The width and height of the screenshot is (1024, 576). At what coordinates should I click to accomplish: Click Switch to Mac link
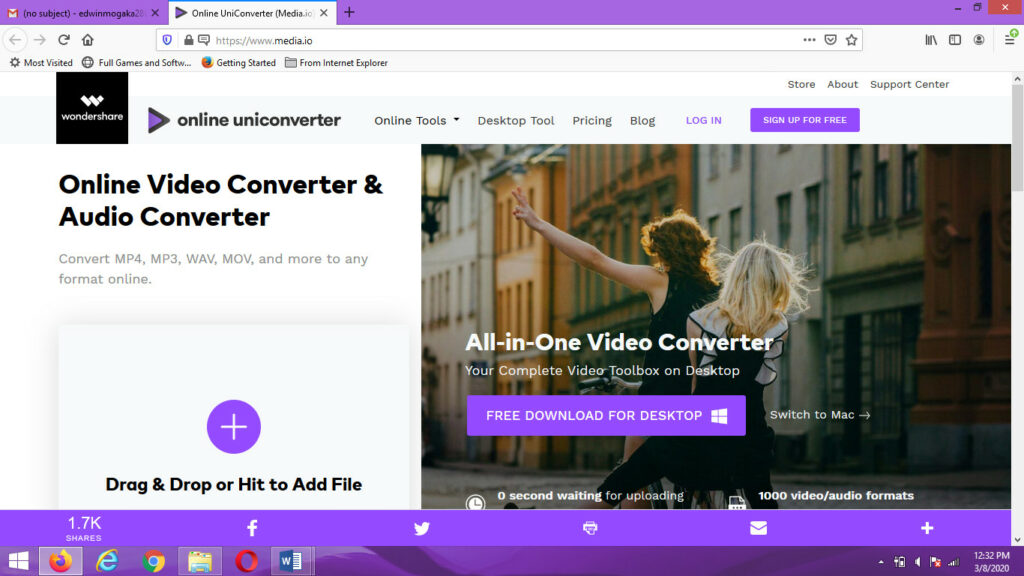[x=820, y=415]
